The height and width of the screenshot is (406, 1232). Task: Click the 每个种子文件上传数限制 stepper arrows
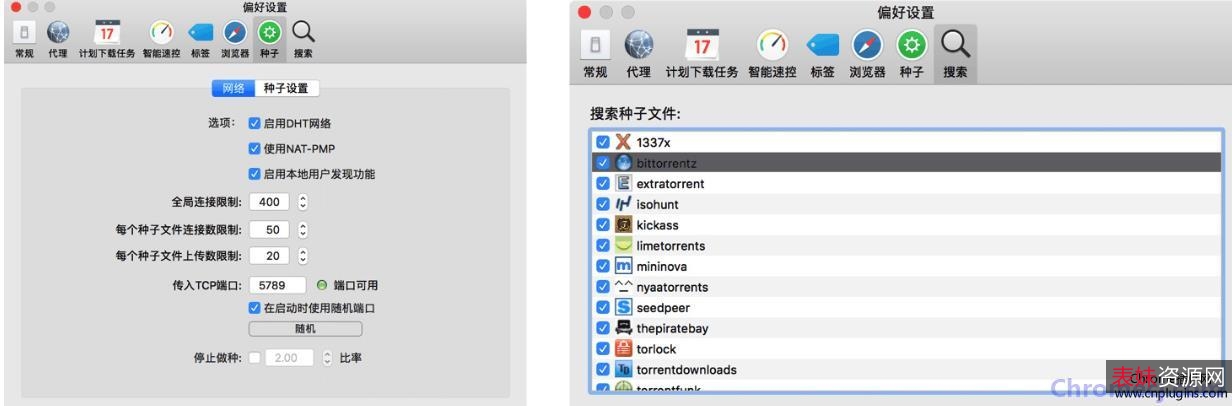(304, 256)
